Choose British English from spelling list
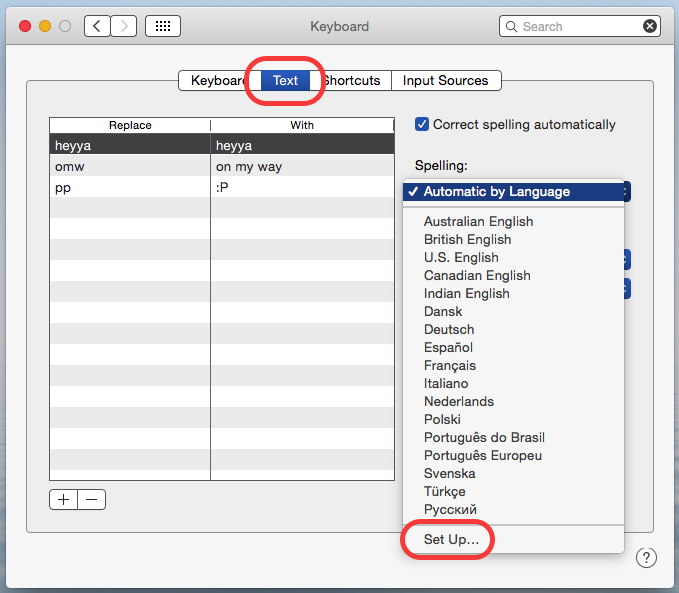The image size is (679, 593). [x=467, y=239]
